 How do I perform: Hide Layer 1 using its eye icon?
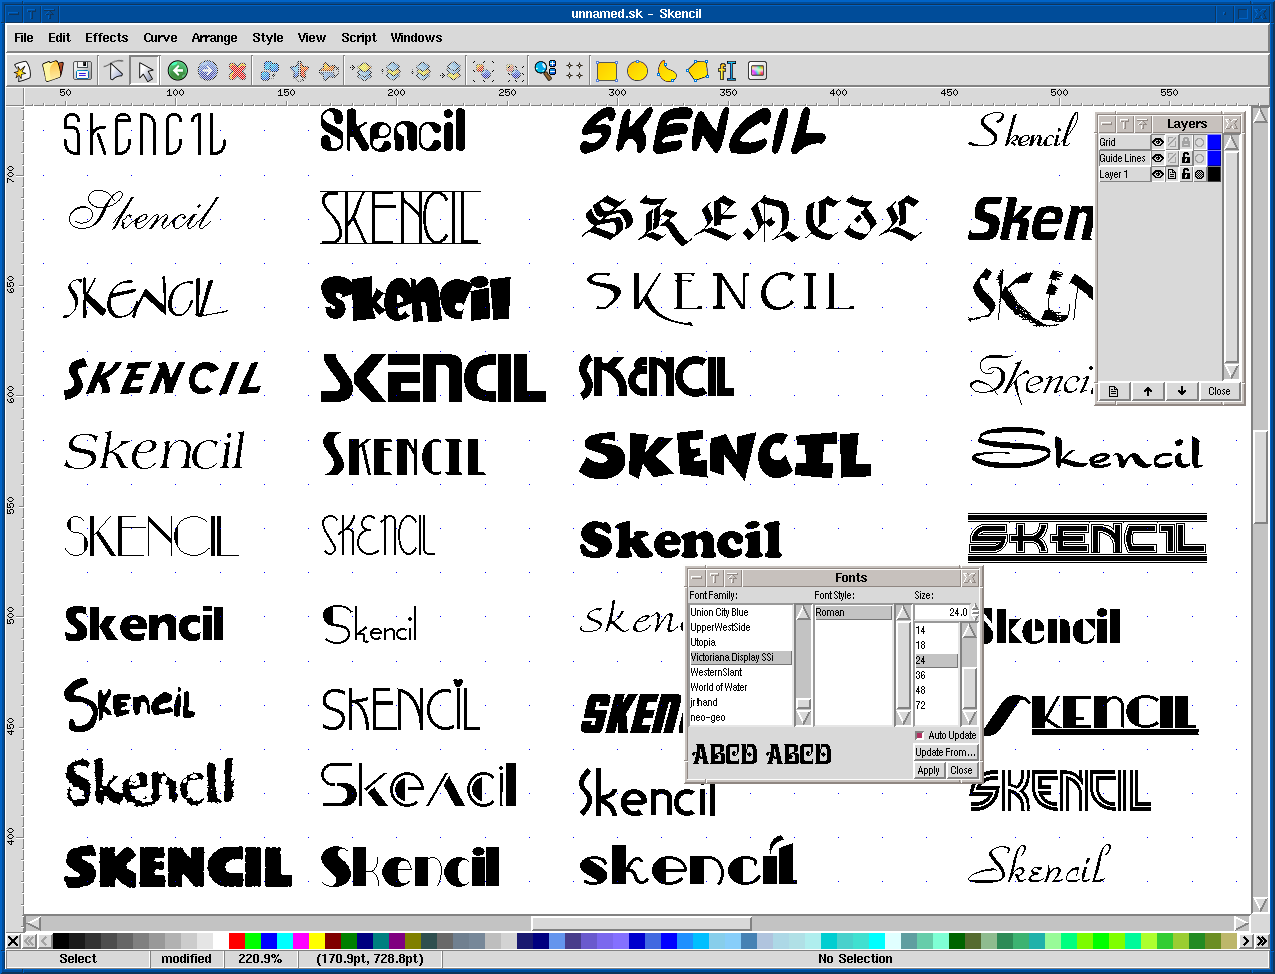click(x=1157, y=174)
